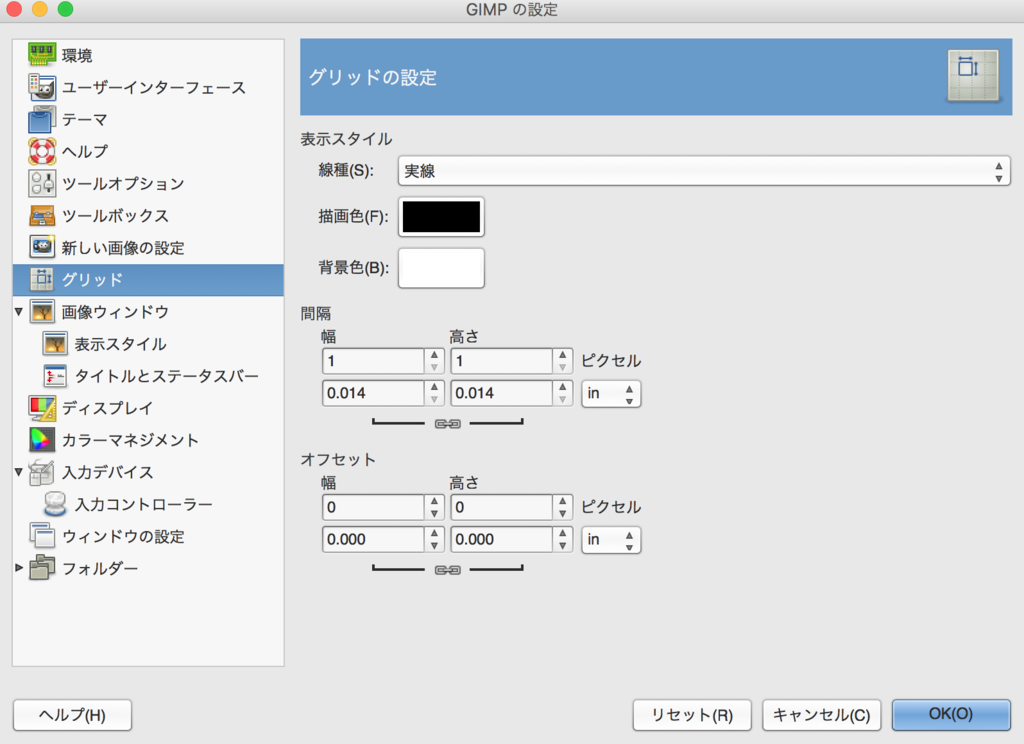Click the ウィンドウの設定 icon
1024x744 pixels.
(x=42, y=536)
